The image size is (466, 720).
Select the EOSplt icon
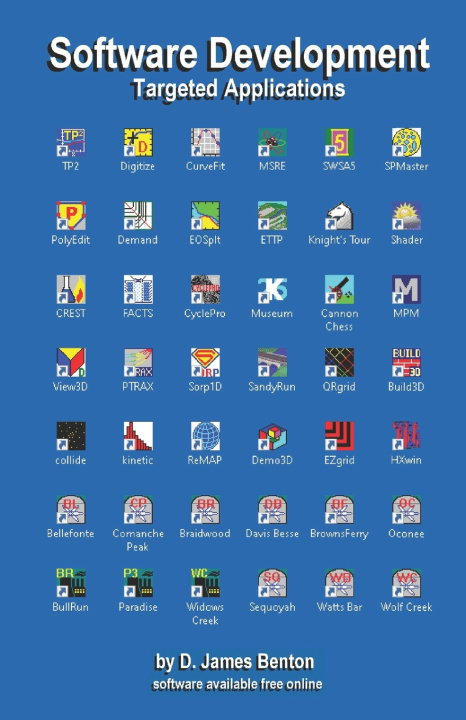[205, 216]
